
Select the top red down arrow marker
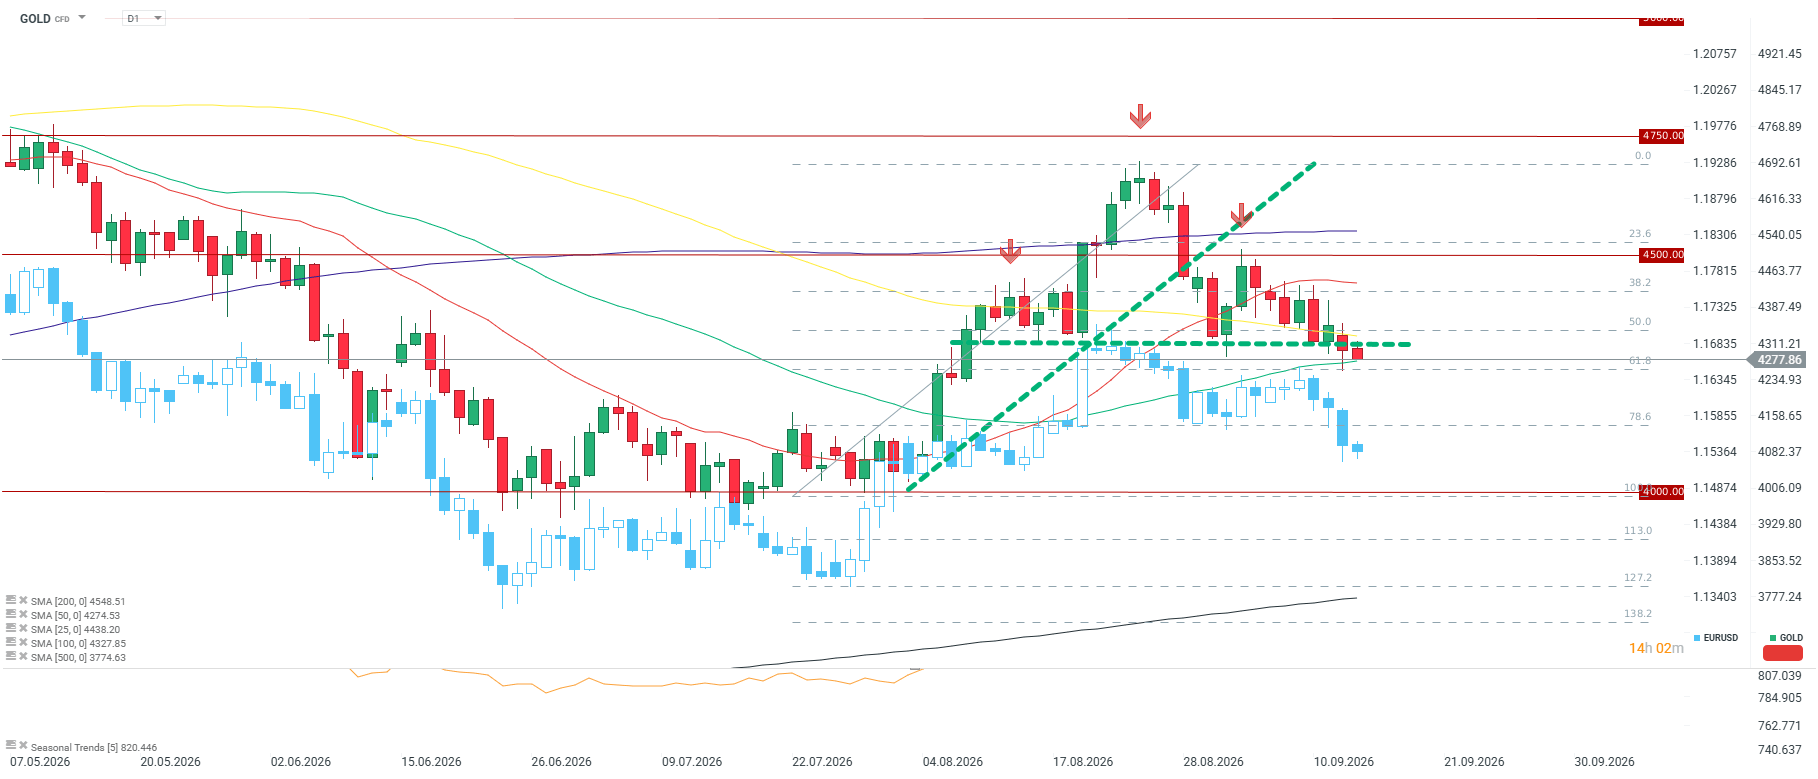coord(1140,116)
